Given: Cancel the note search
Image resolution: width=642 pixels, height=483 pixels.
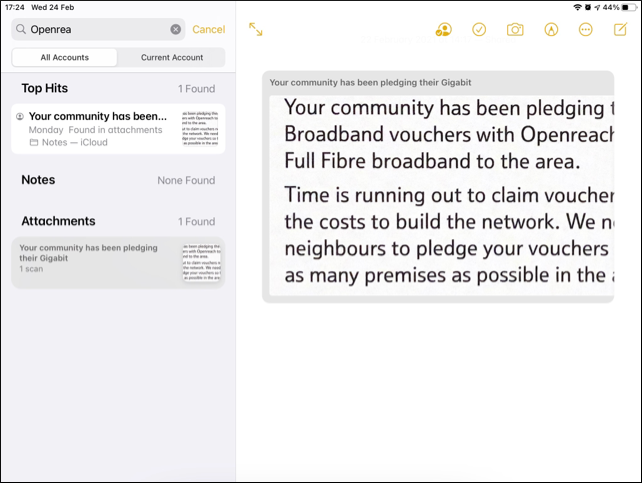Looking at the screenshot, I should click(x=209, y=29).
